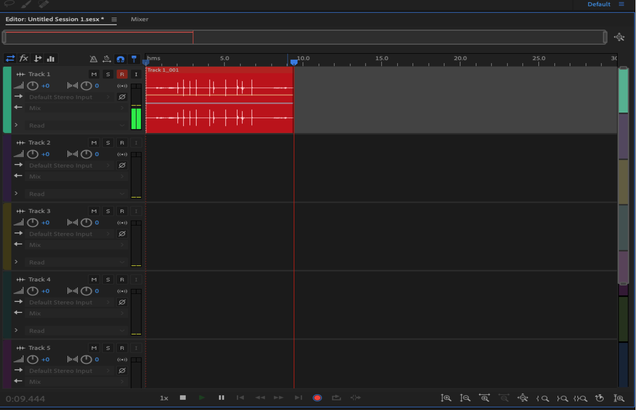
Task: Switch to the Mixer tab
Action: (139, 19)
